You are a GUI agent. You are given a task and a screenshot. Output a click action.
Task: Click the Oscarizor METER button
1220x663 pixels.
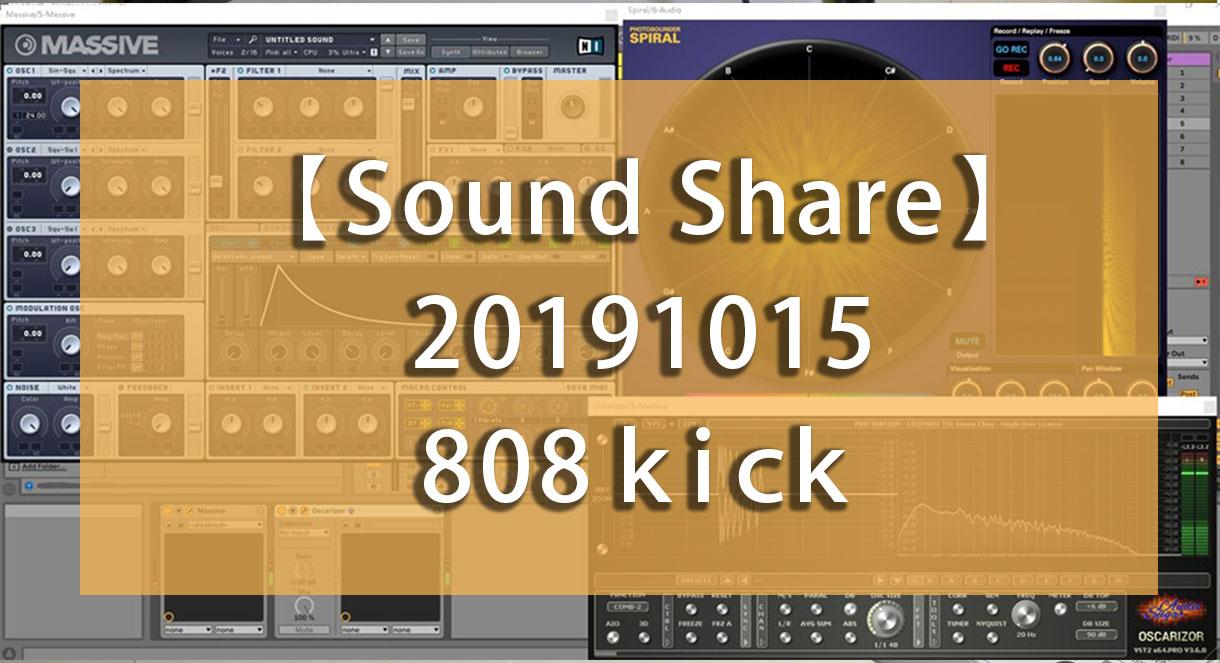[x=1058, y=609]
